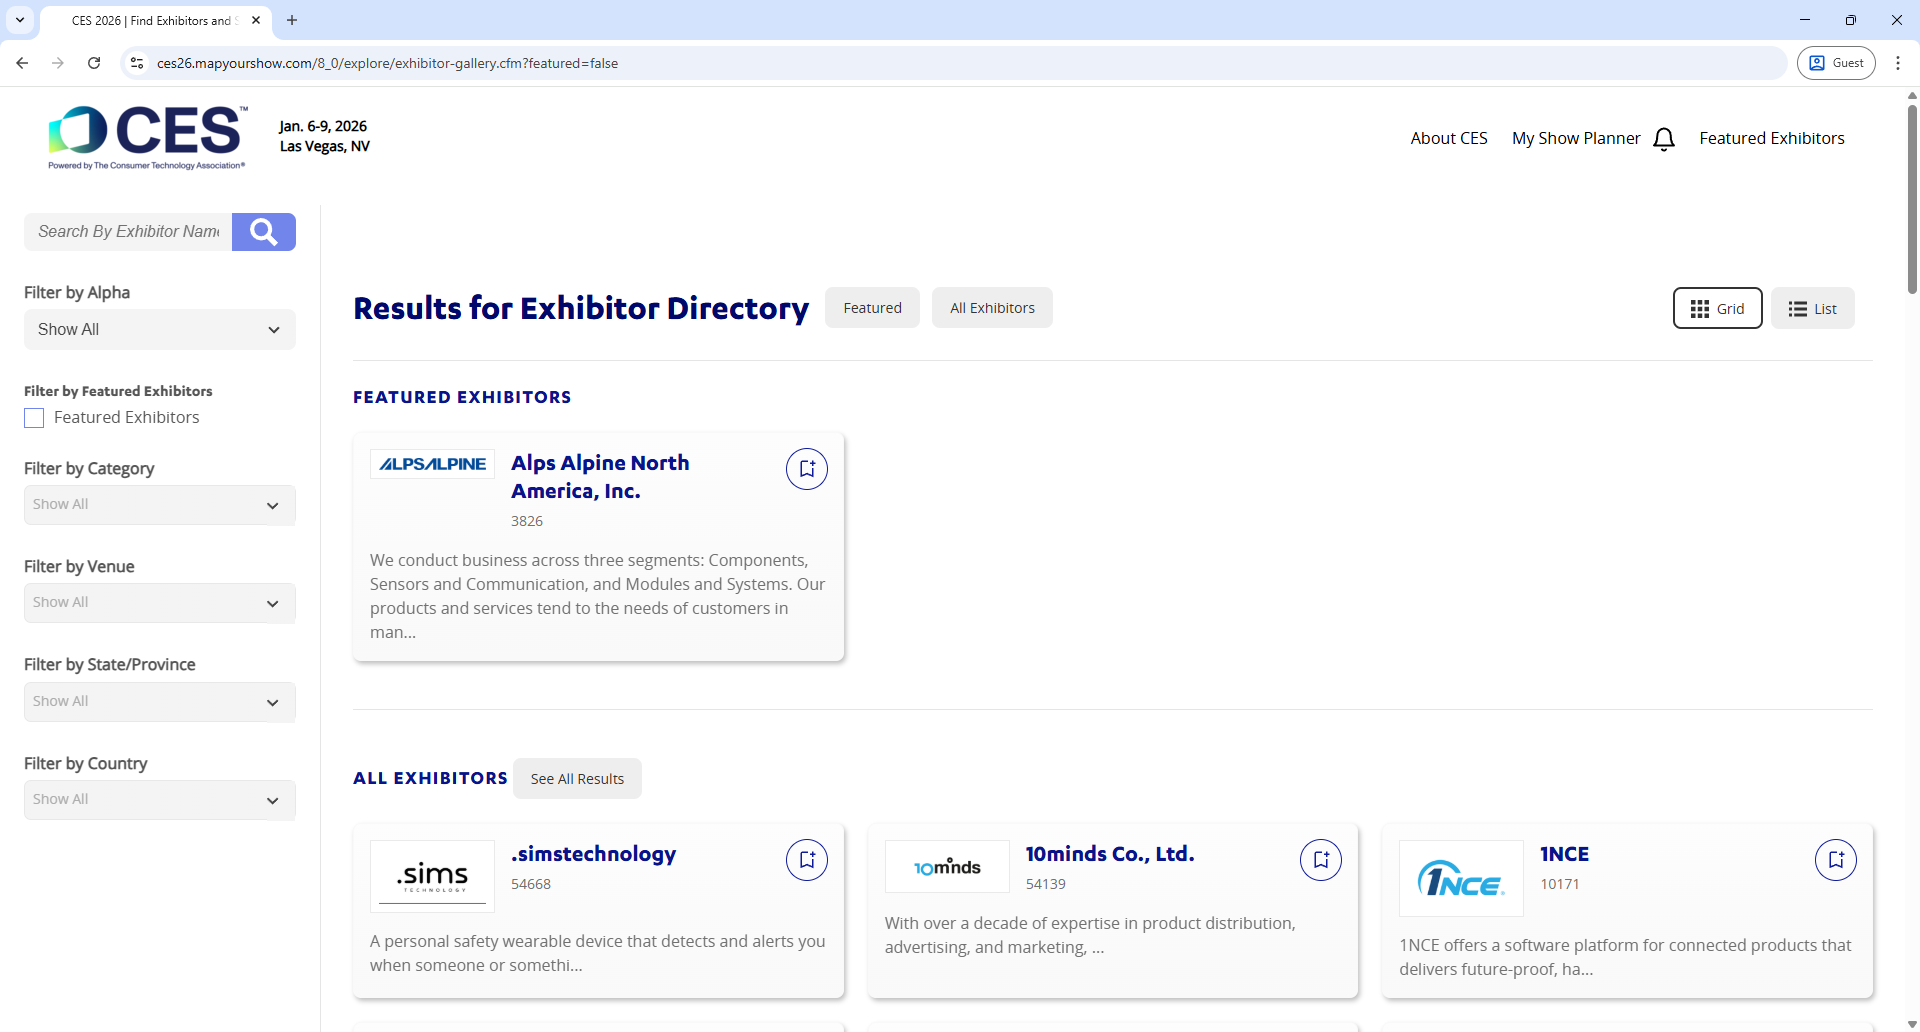Bookmark the 1NCE exhibitor
1920x1032 pixels.
[x=1835, y=859]
